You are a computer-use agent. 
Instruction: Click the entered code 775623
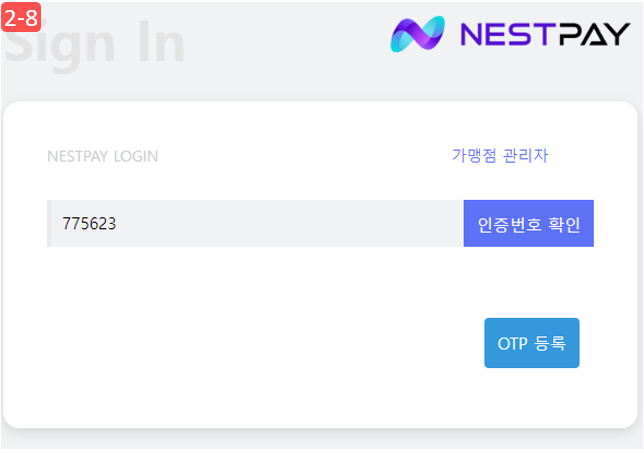(89, 224)
